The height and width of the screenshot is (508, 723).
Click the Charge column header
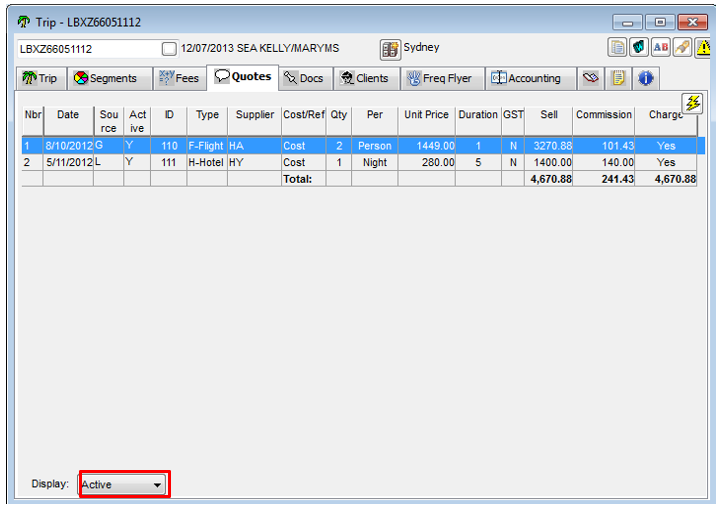click(666, 121)
